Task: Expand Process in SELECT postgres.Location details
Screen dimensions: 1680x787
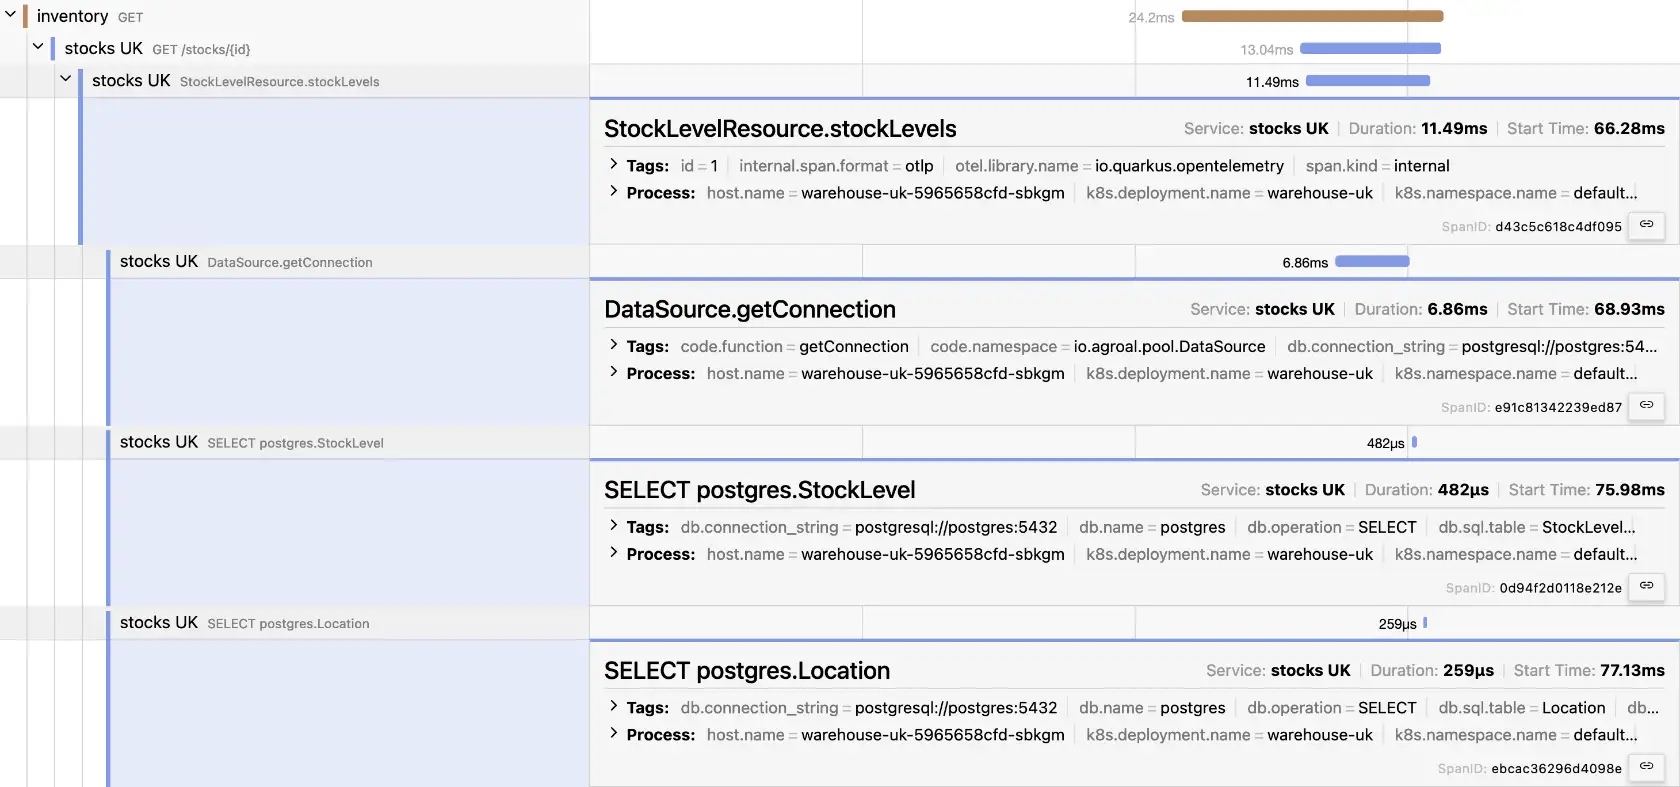Action: (x=614, y=734)
